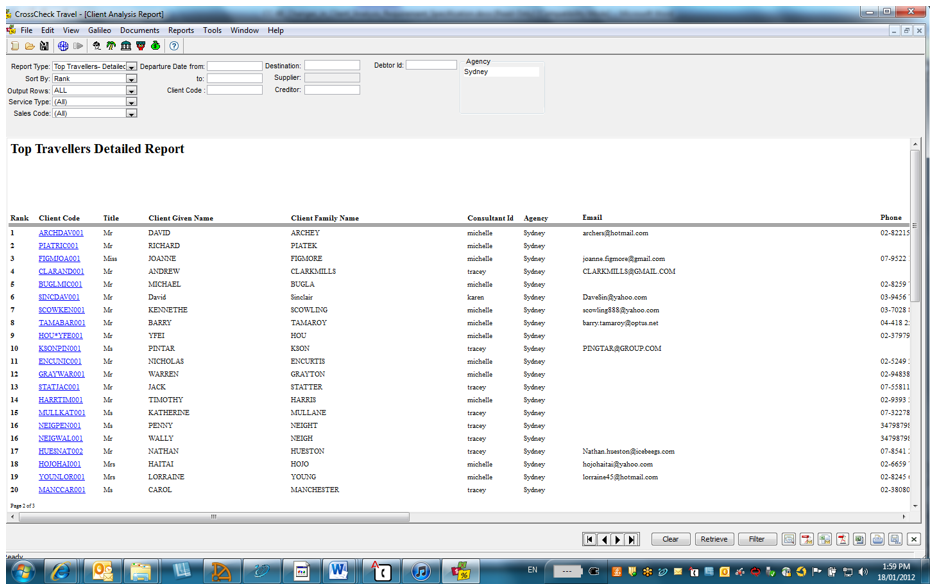934x587 pixels.
Task: Open the Reports menu
Action: [180, 30]
